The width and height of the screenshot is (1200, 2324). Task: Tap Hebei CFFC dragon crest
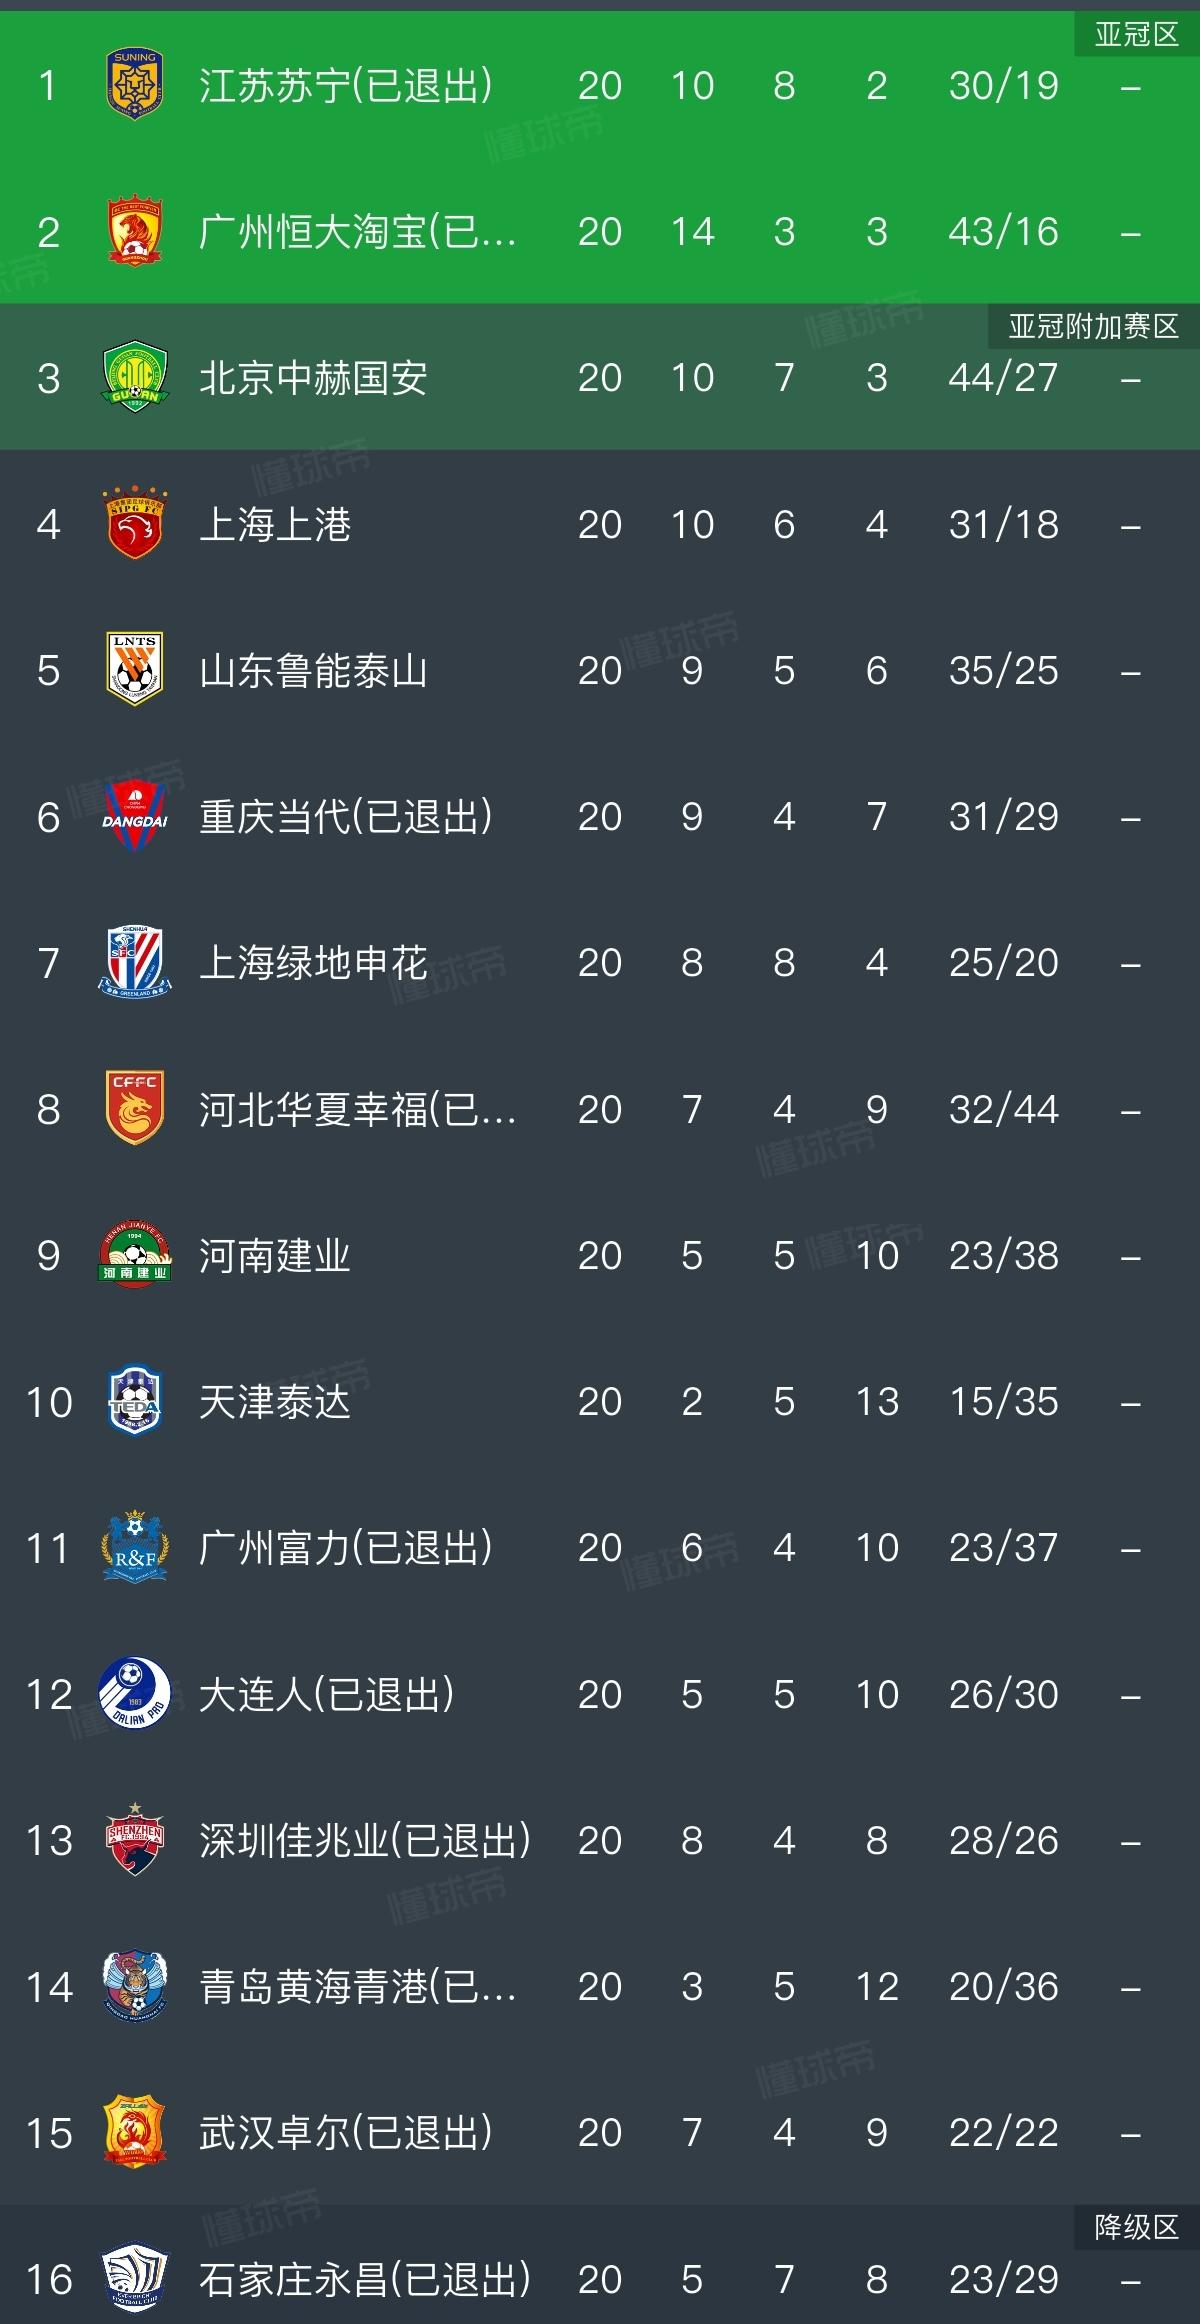pyautogui.click(x=134, y=1108)
